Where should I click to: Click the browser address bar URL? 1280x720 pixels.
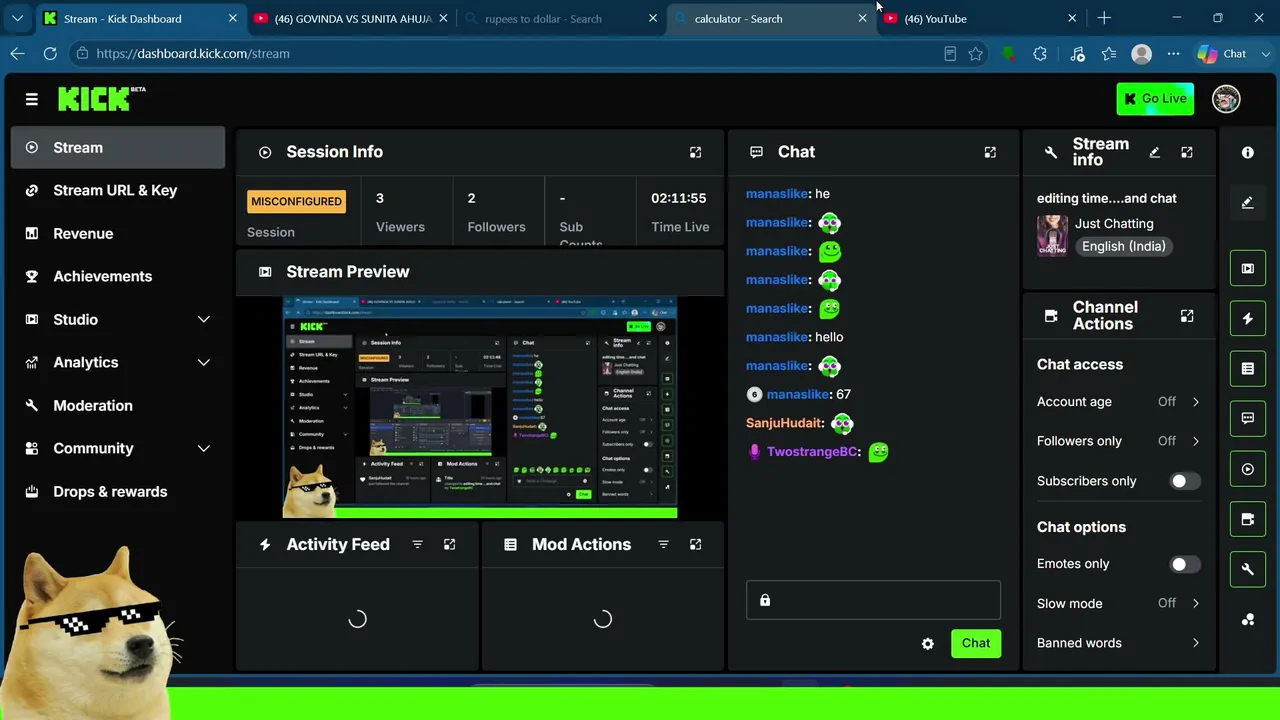tap(193, 54)
